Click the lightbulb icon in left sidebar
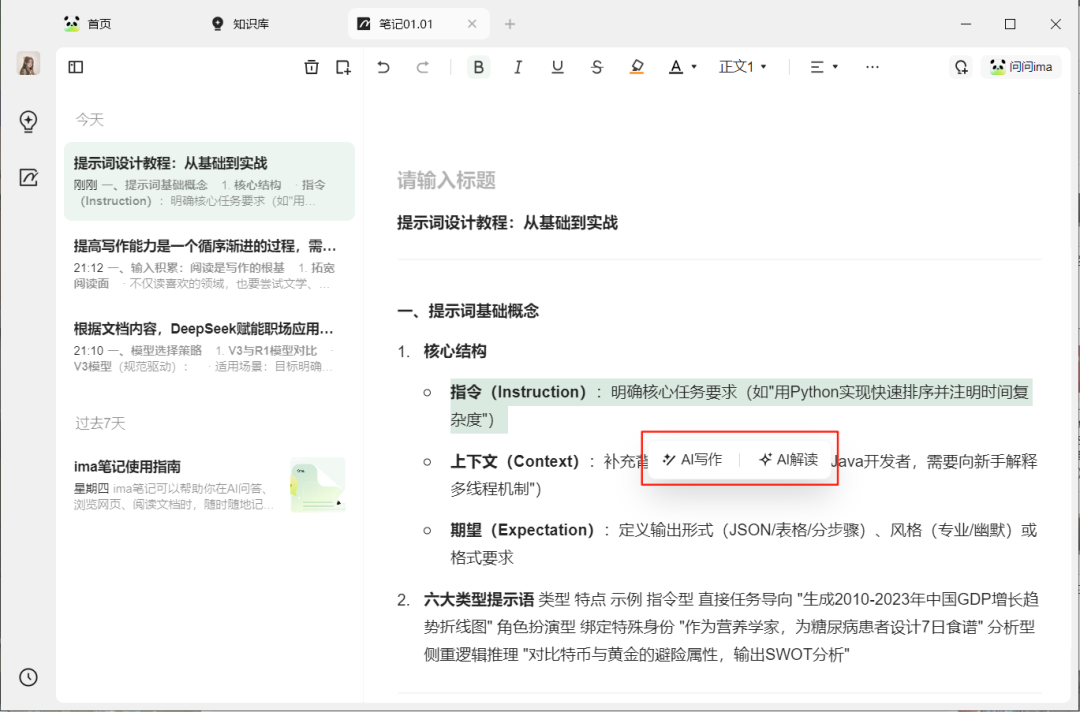Screen dimensions: 1080x712 [x=28, y=121]
